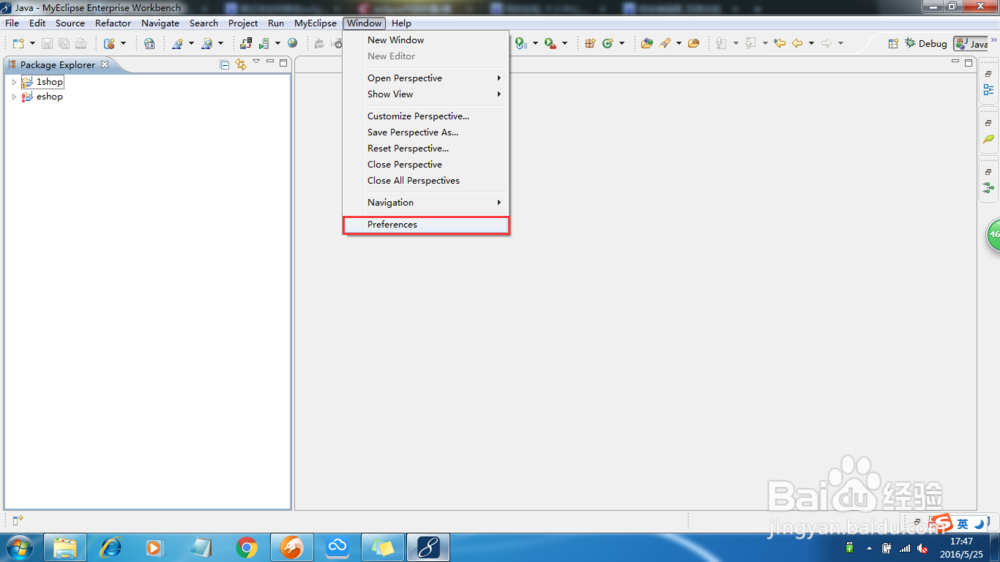
Task: Click the Open Type toolbar icon
Action: (647, 43)
